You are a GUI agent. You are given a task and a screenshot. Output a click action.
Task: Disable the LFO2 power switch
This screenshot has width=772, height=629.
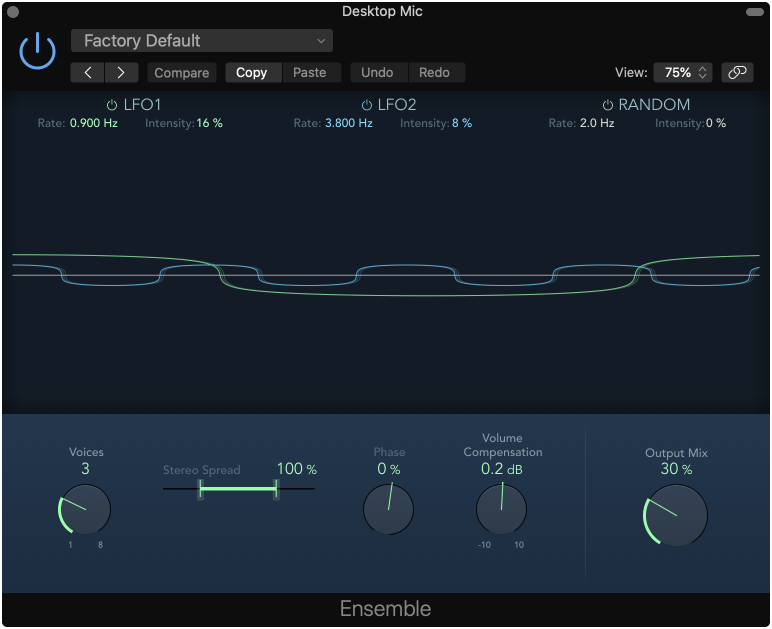pos(367,105)
